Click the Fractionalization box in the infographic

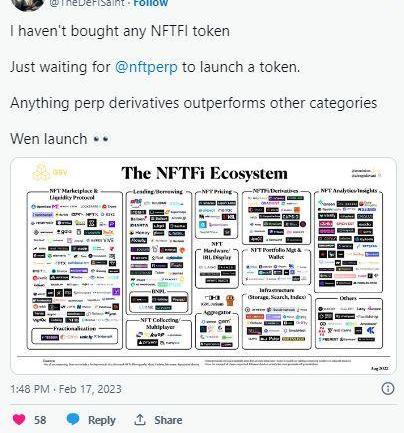coord(75,335)
